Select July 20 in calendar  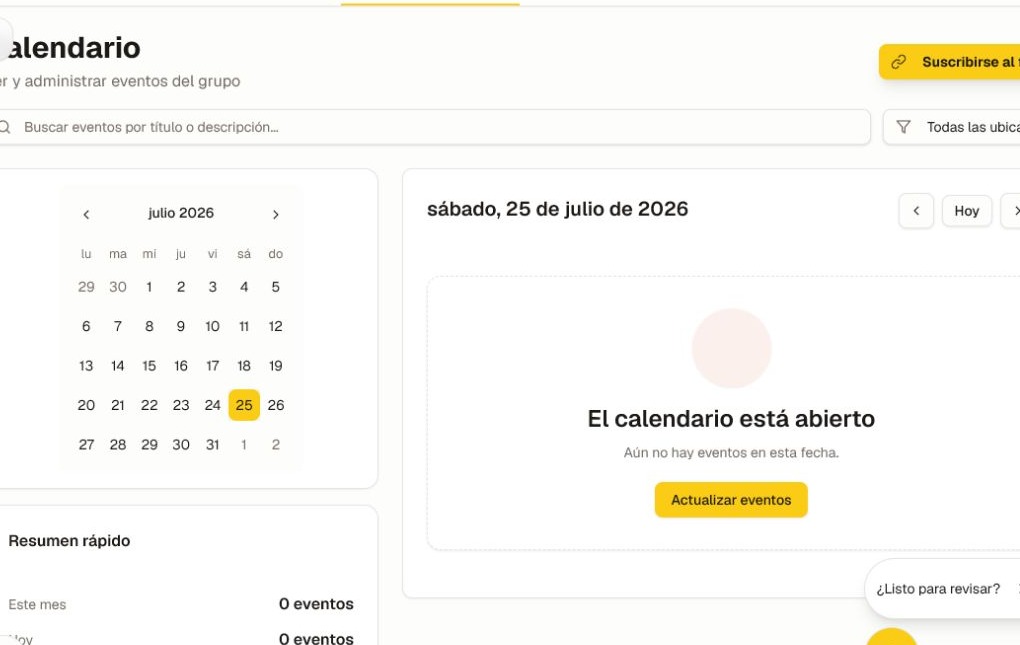[86, 405]
